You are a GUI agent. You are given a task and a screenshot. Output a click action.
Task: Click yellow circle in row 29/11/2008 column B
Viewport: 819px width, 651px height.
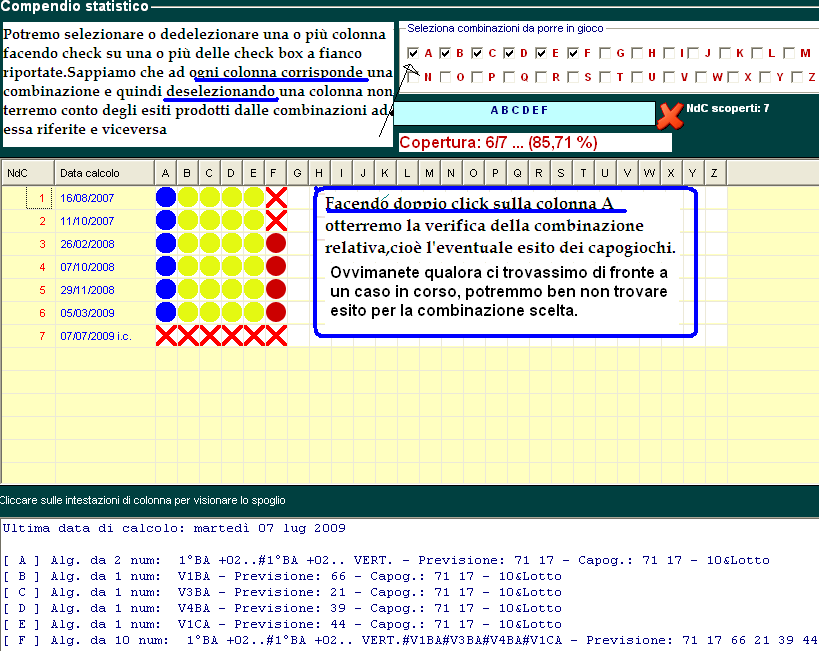(188, 289)
